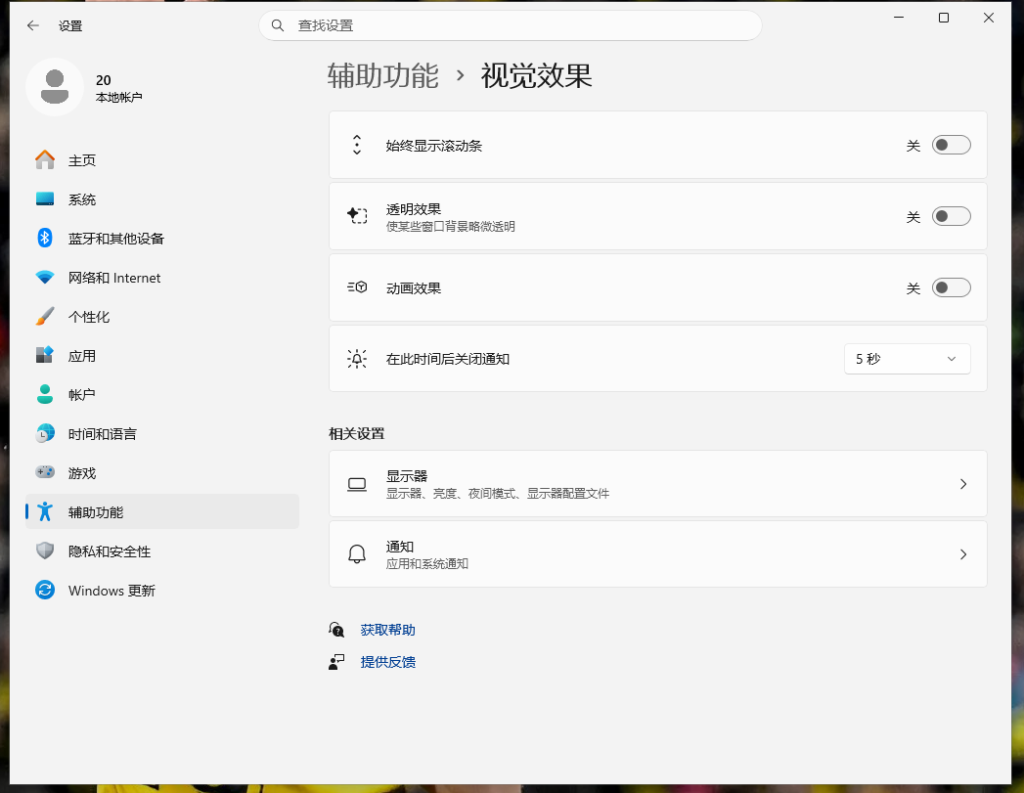Open the 应用 settings section
Viewport: 1024px width, 793px height.
[x=162, y=356]
